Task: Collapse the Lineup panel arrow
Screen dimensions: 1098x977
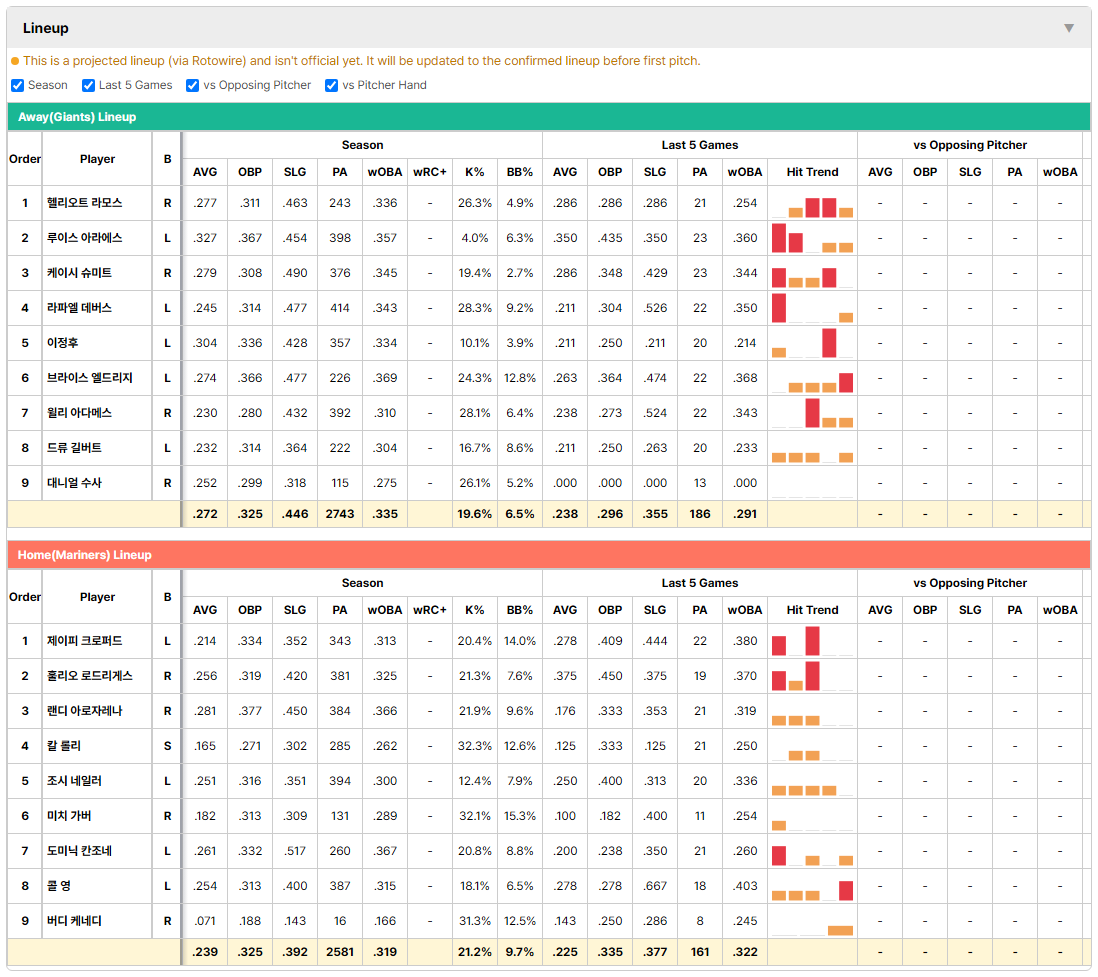Action: click(1069, 28)
